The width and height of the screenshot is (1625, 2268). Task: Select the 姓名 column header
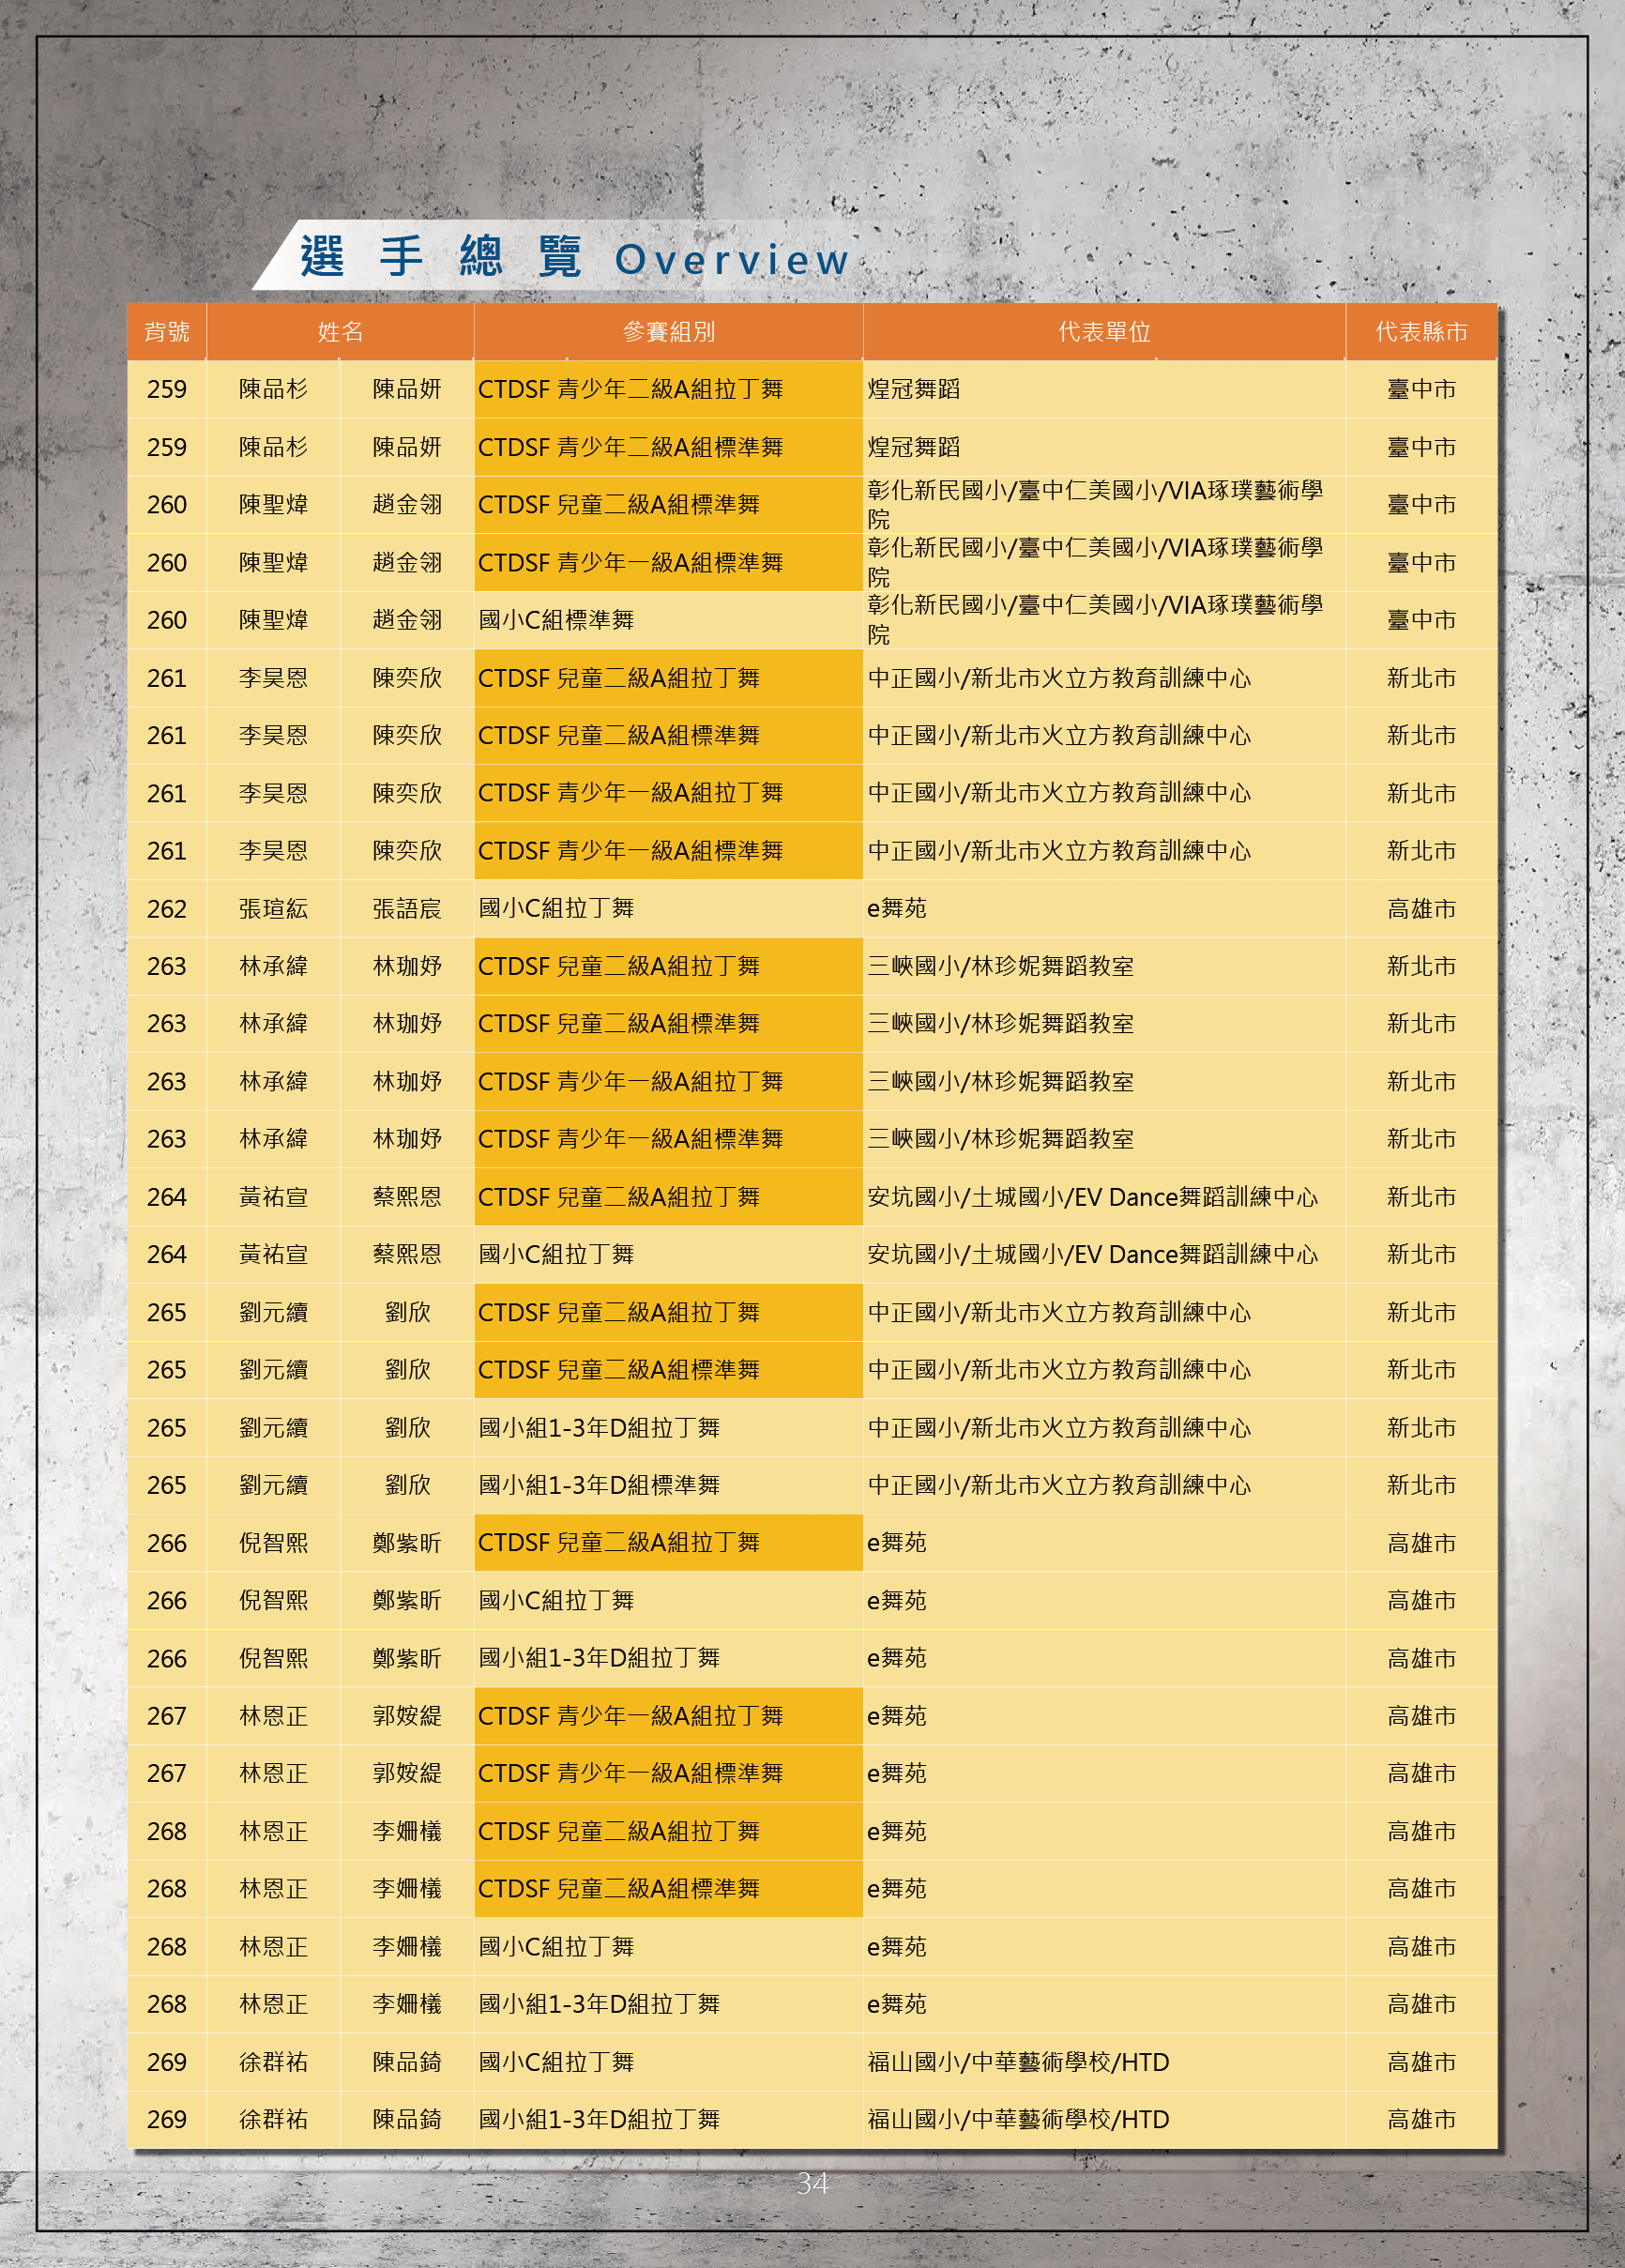340,332
